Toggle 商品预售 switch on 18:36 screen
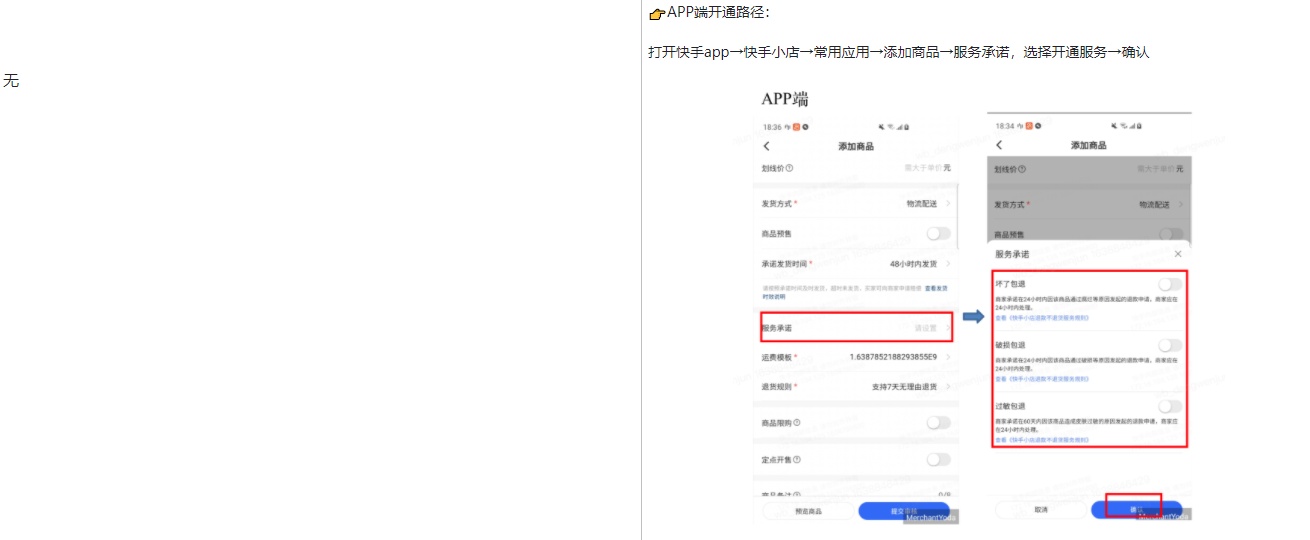Screen dimensions: 1310x540 pos(938,233)
